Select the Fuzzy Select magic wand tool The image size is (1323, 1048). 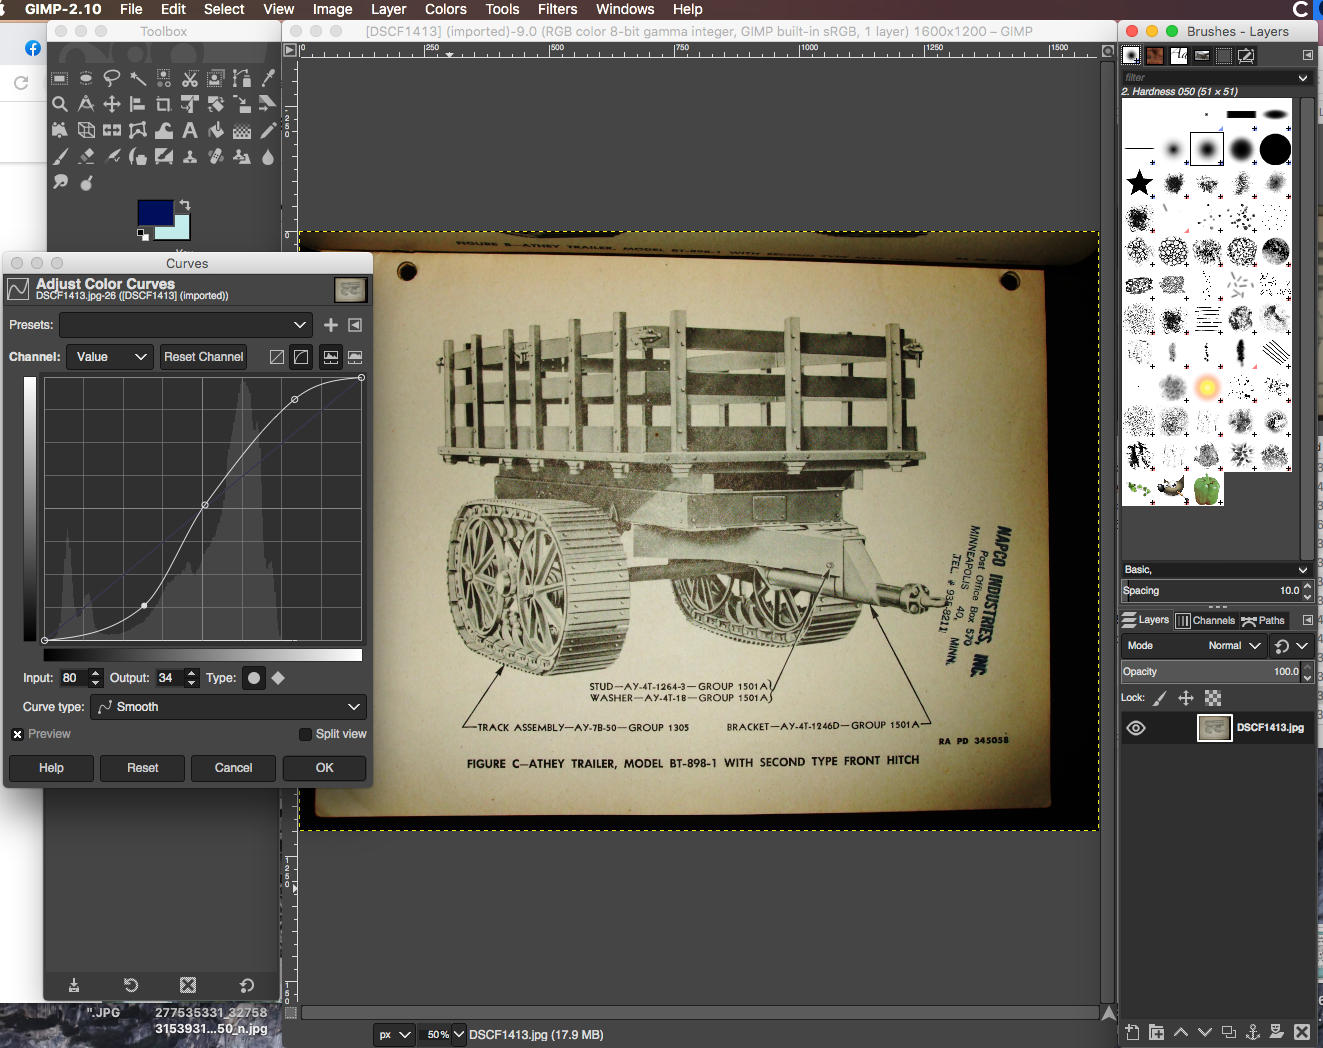[x=138, y=78]
